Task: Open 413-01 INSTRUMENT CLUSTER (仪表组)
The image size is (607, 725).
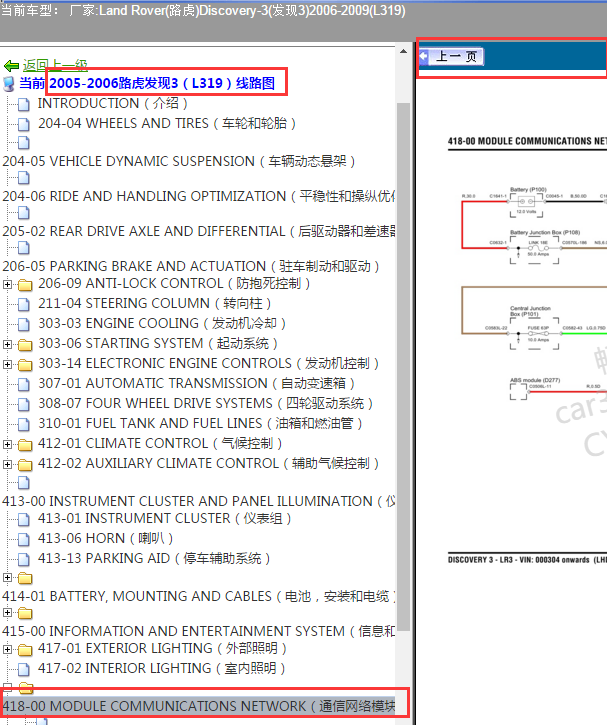Action: click(165, 518)
